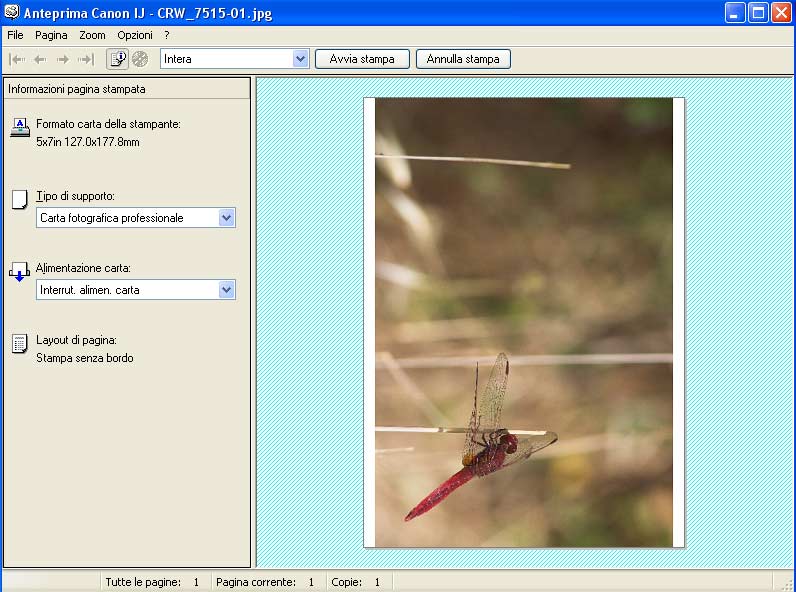
Task: Open the Opzioni menu
Action: coord(135,35)
